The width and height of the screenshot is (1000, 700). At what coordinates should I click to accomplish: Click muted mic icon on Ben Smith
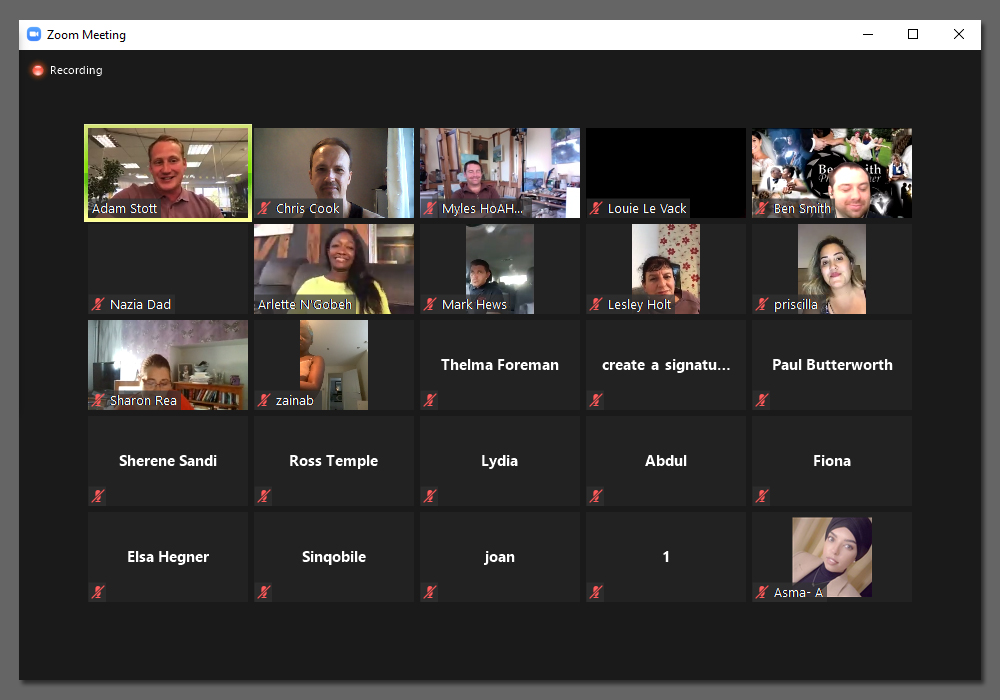click(761, 208)
